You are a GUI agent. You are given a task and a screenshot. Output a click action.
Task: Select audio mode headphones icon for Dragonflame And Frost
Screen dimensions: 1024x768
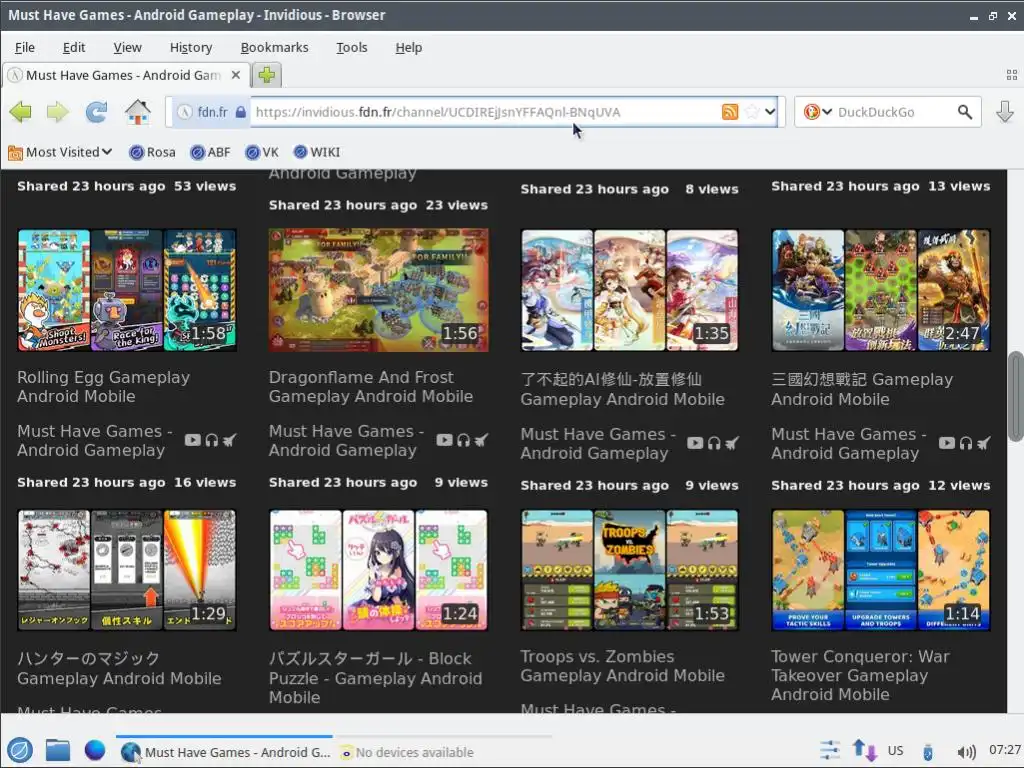coord(463,441)
